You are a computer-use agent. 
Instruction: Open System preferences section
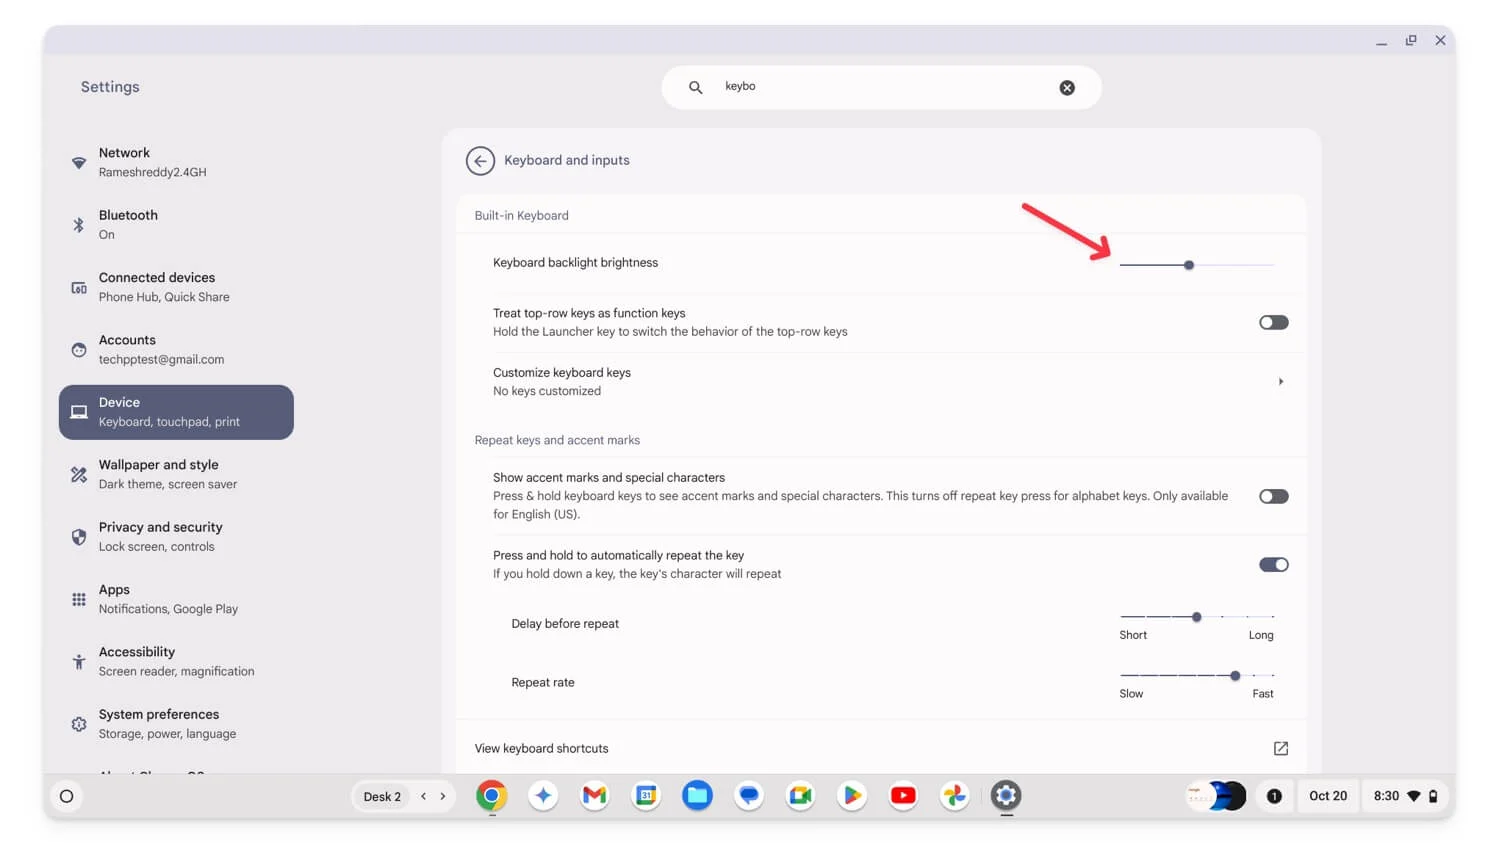(176, 724)
